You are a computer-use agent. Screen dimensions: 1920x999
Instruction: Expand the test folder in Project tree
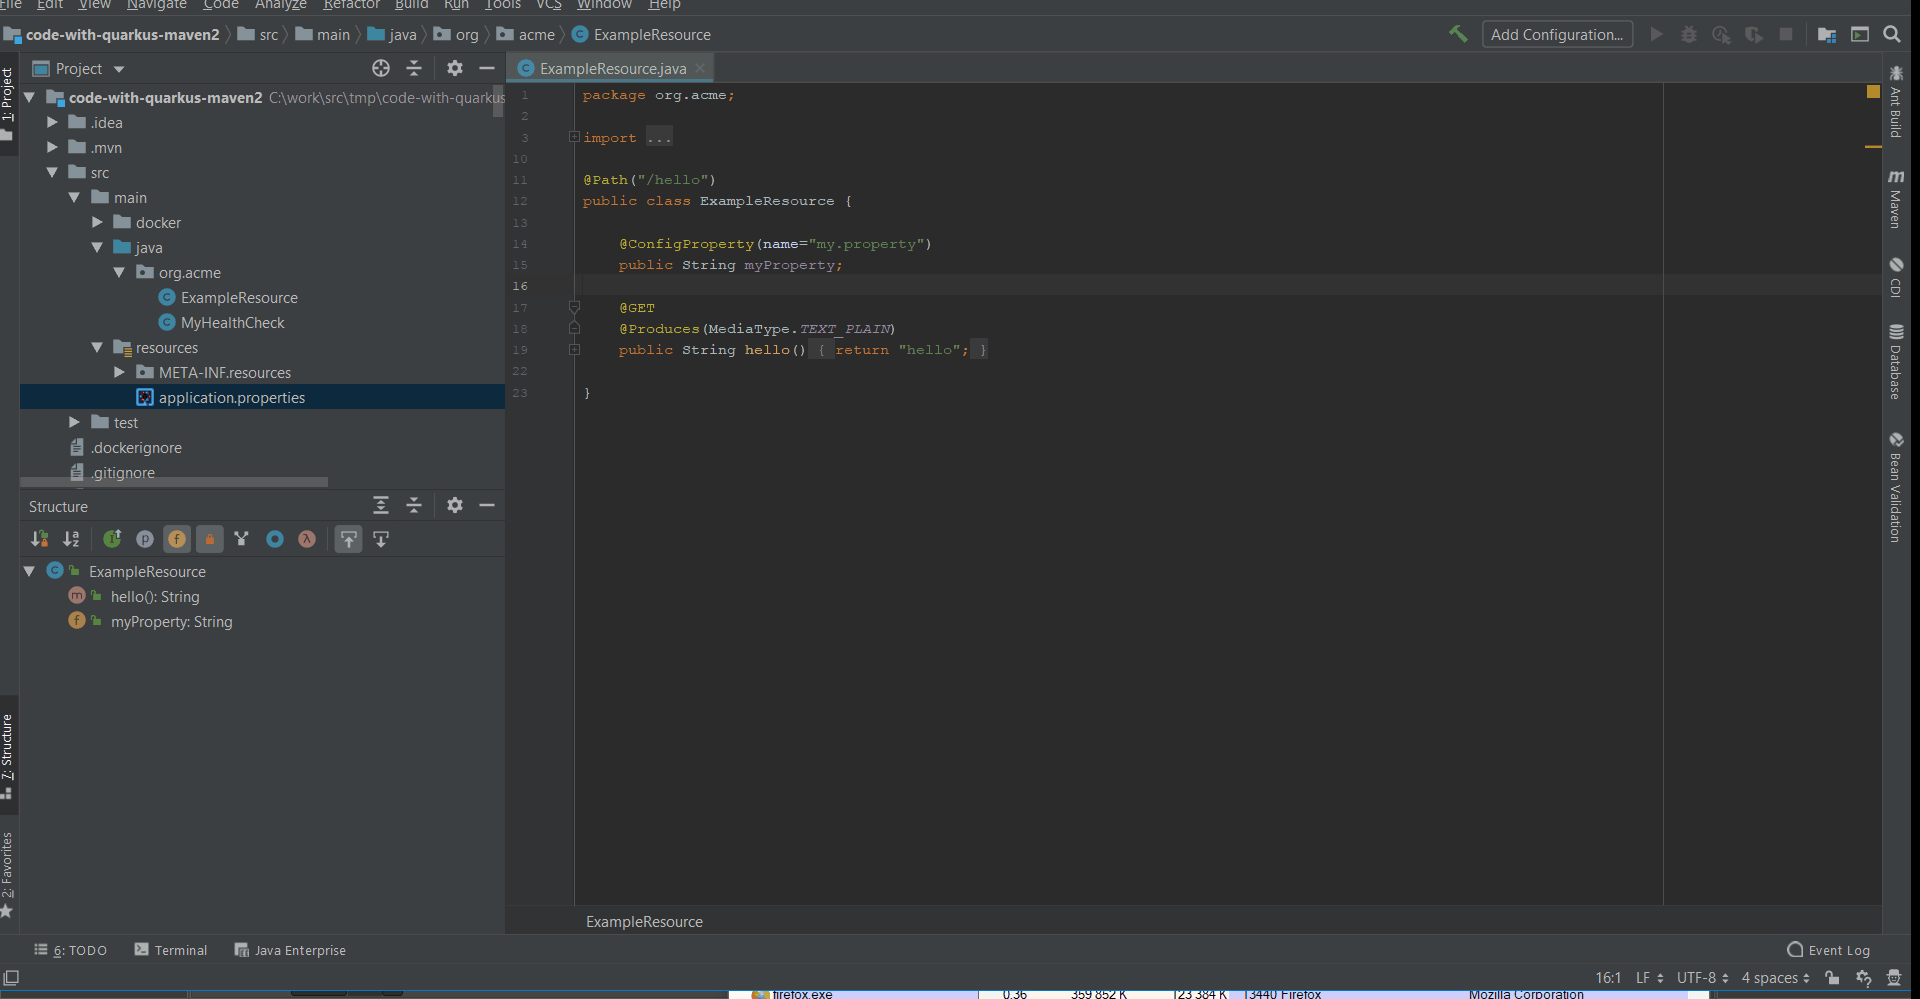click(73, 422)
